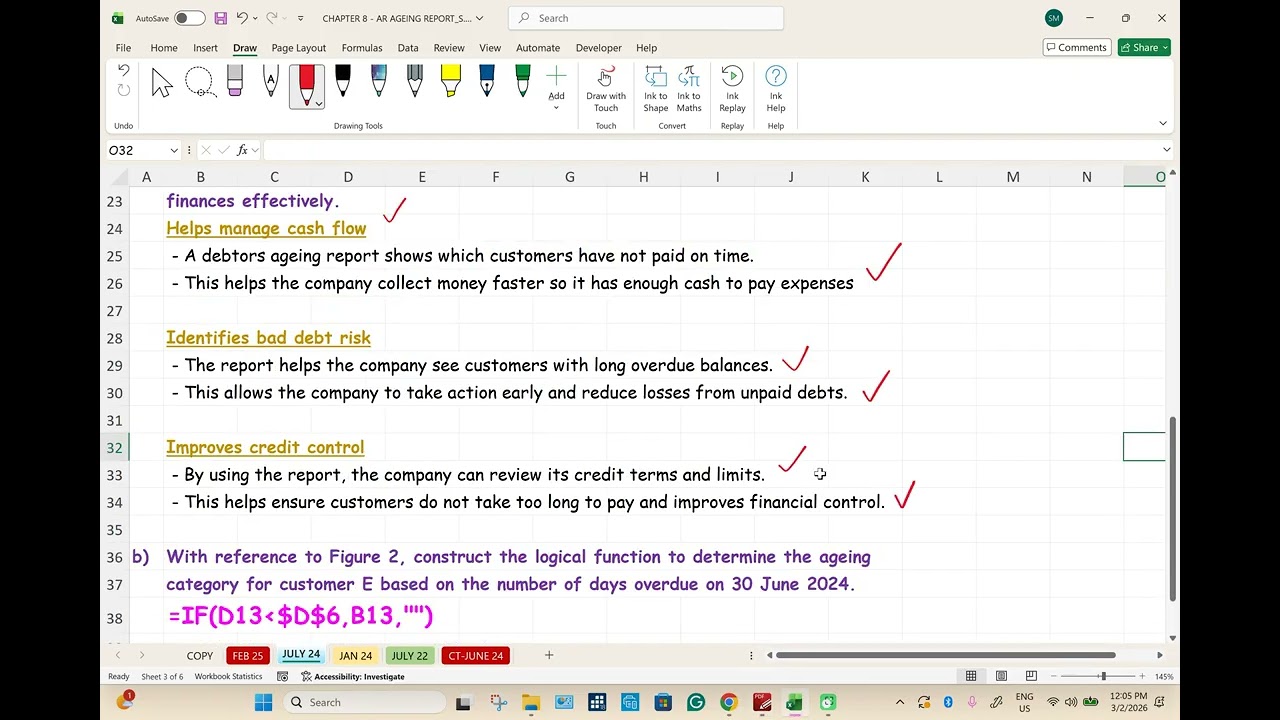Select the Action Pen tool

click(x=270, y=82)
